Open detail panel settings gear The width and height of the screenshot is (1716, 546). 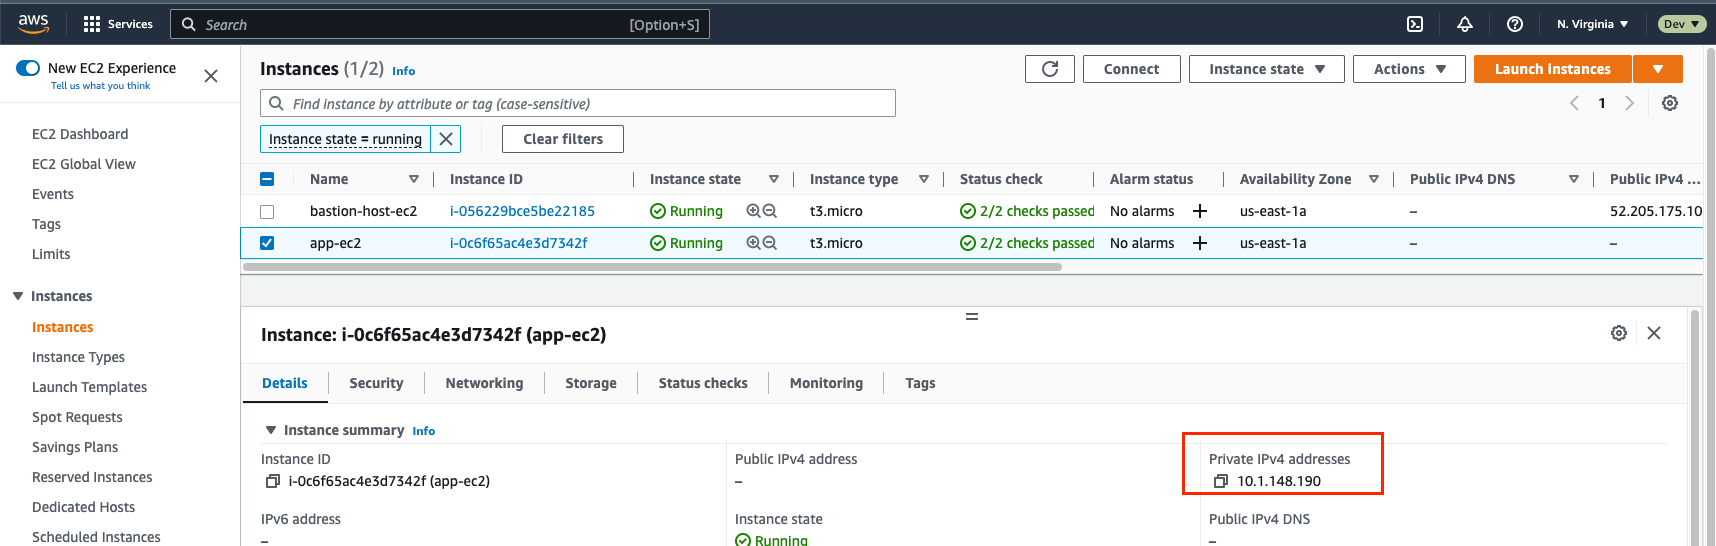(1619, 333)
